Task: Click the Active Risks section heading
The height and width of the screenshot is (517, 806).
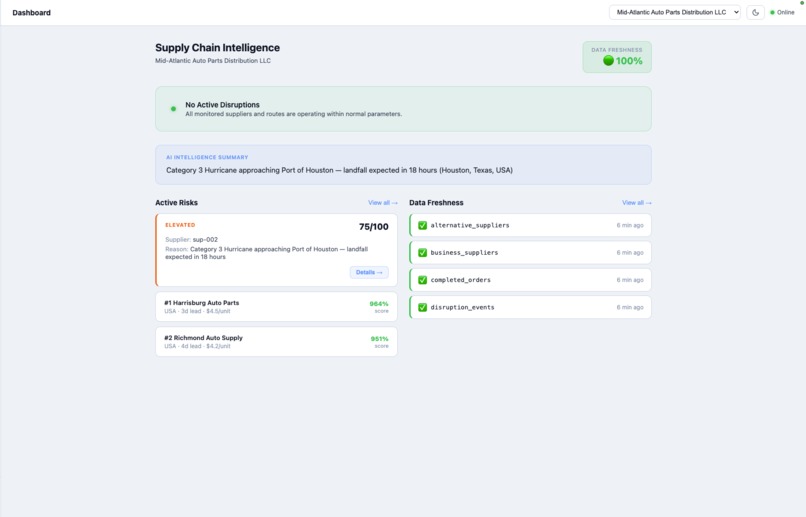Action: tap(176, 202)
